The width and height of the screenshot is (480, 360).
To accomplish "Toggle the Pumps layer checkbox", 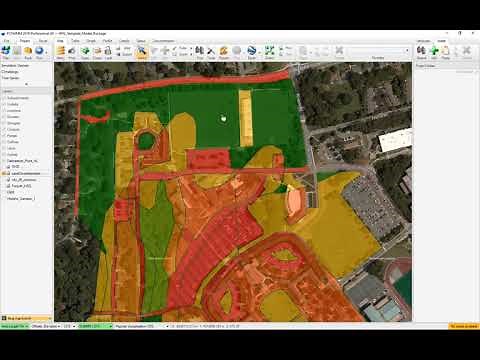I will [4, 136].
